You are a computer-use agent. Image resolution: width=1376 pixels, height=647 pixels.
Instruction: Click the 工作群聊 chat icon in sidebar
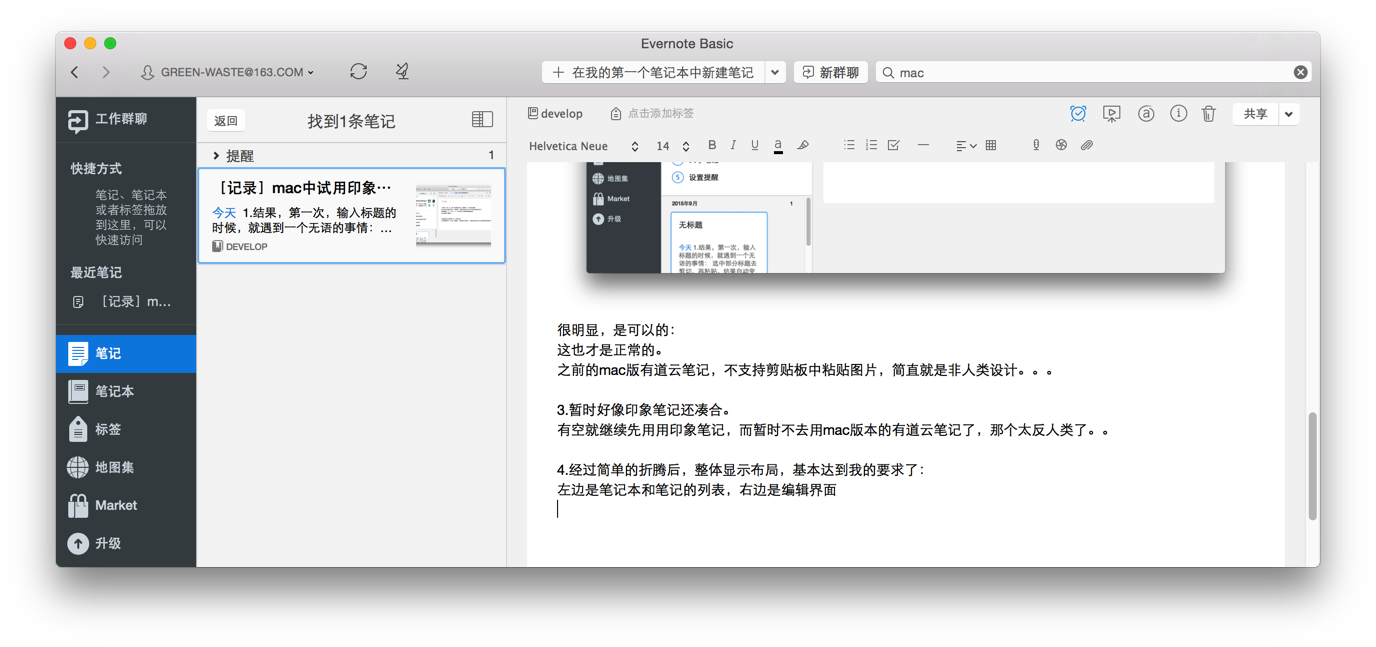tap(77, 121)
